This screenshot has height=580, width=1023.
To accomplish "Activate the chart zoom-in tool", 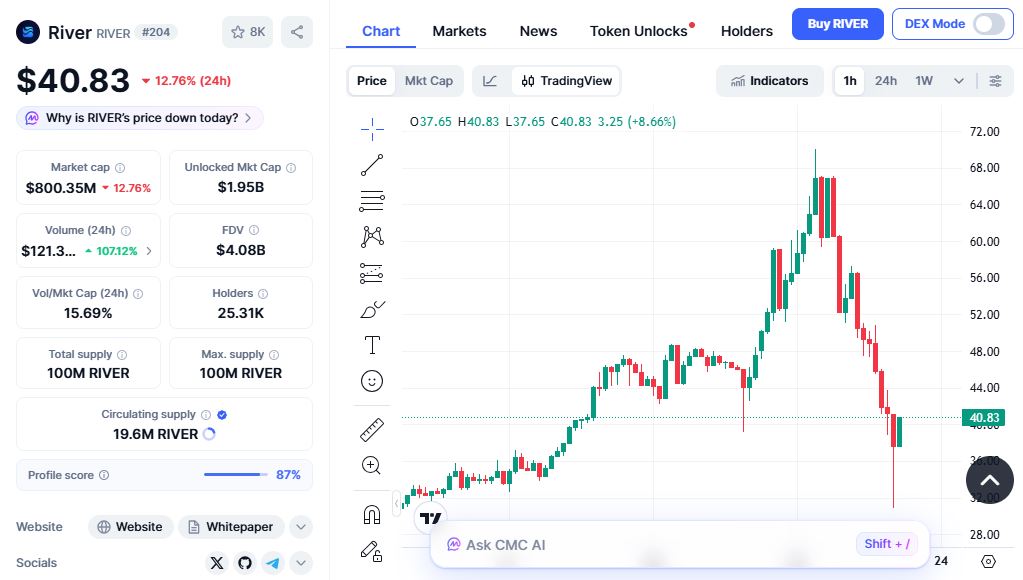I will point(372,465).
